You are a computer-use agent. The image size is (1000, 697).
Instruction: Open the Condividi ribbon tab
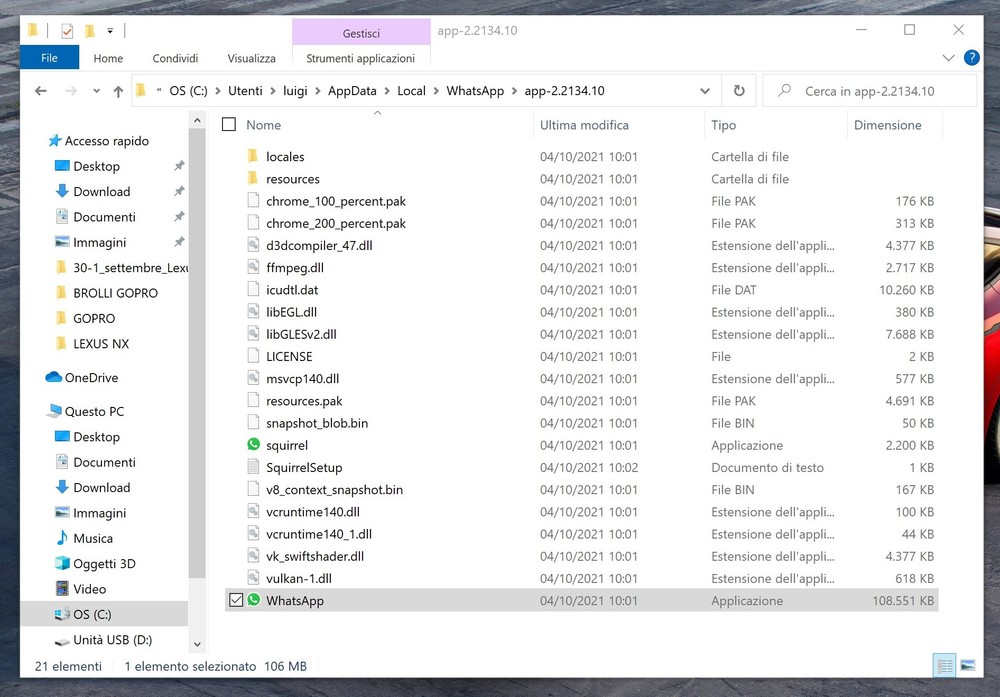point(175,58)
